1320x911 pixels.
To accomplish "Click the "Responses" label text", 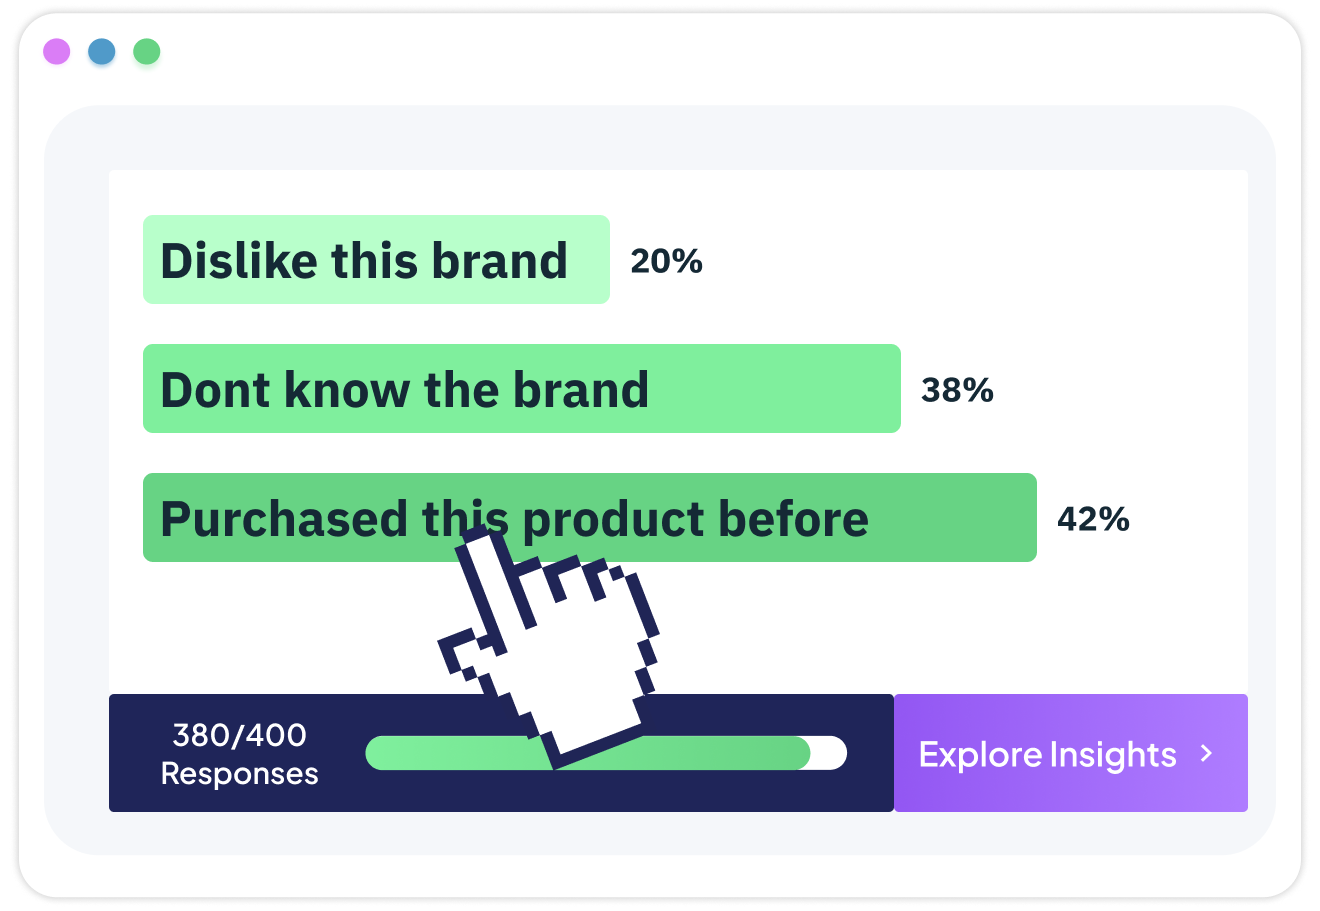I will click(x=240, y=774).
